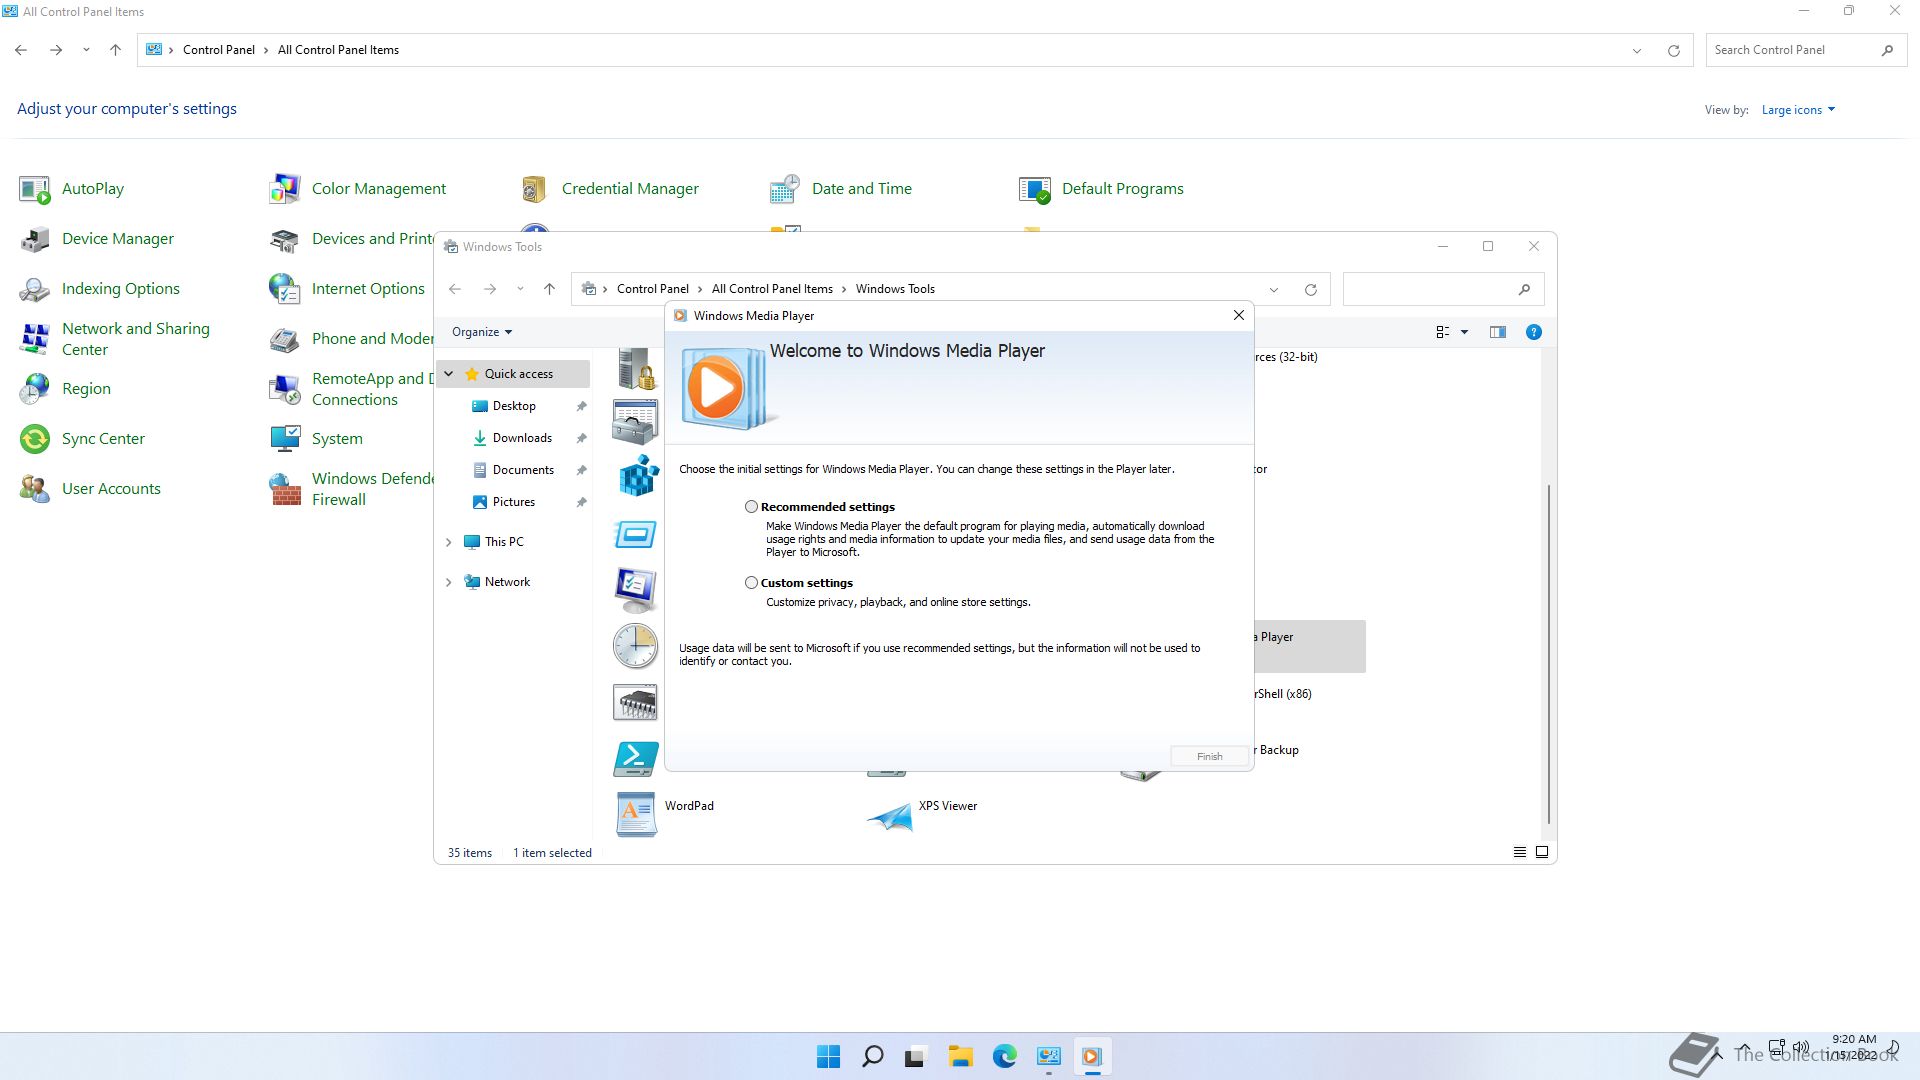
Task: Select Desktop in Quick access
Action: pos(514,406)
